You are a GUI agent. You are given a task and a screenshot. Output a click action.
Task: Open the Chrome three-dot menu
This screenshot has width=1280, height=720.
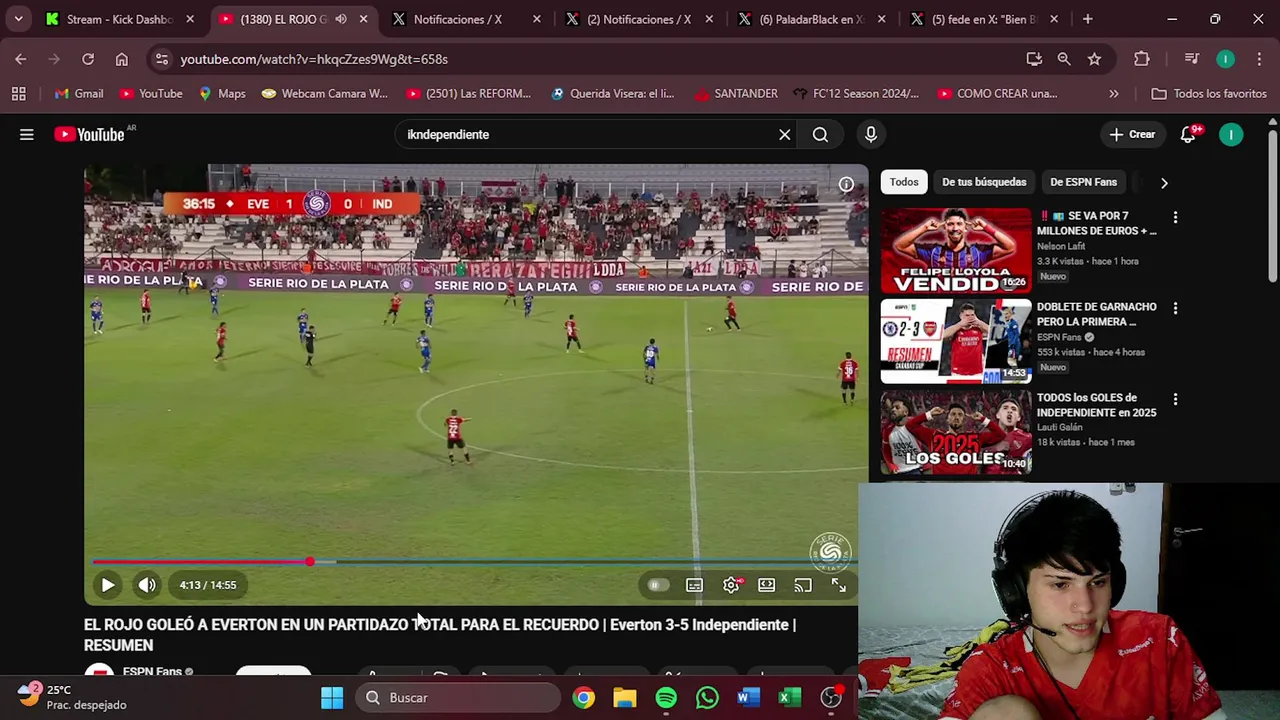(1259, 59)
